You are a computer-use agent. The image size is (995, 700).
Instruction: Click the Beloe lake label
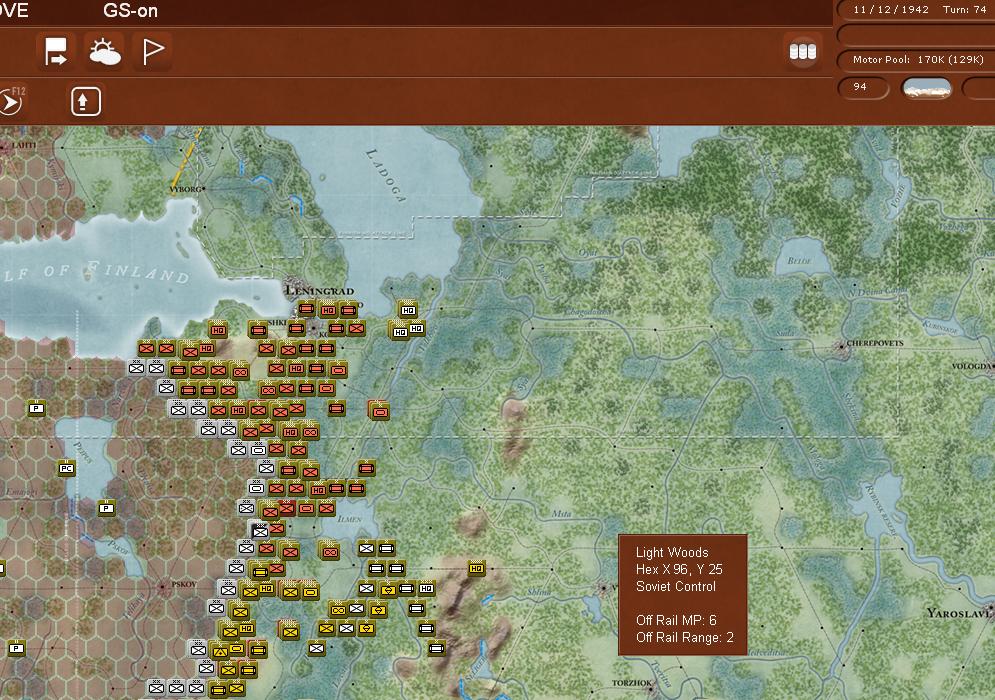coord(799,260)
